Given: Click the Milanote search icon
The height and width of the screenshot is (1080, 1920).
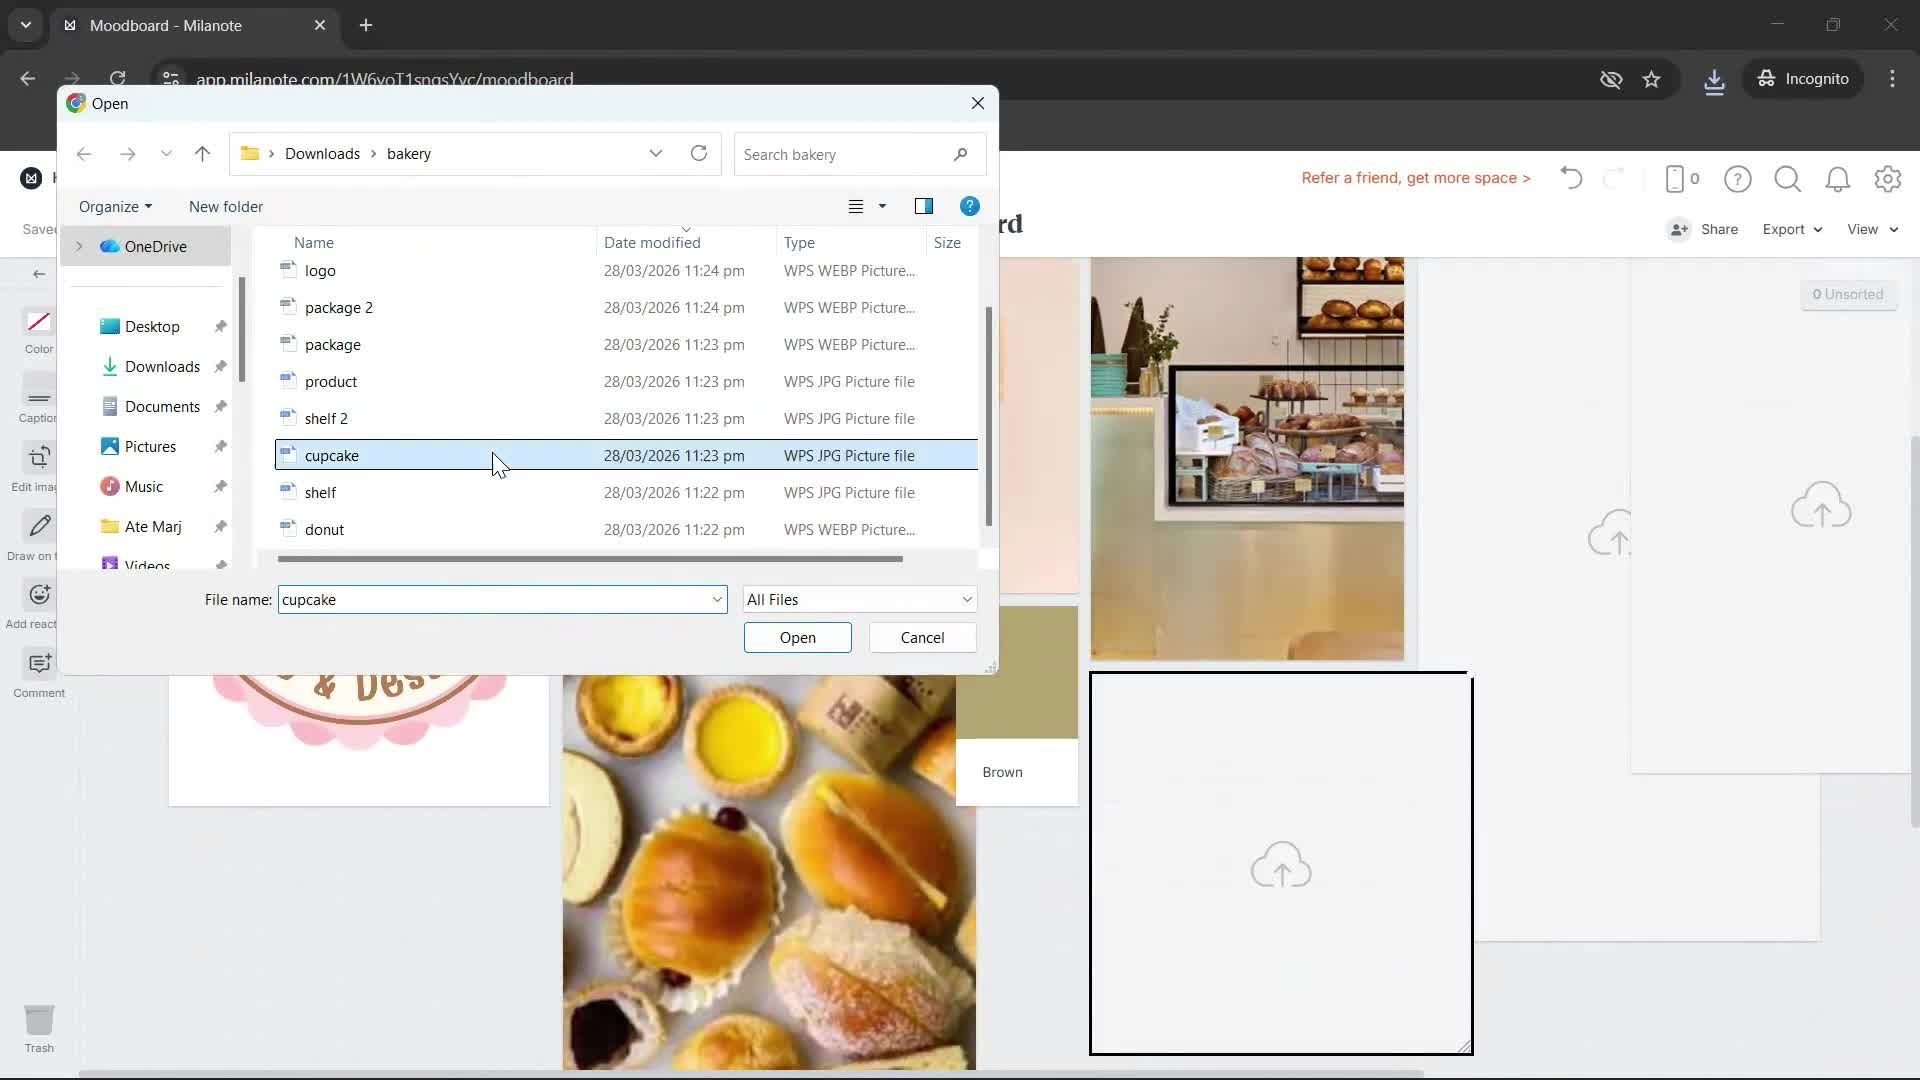Looking at the screenshot, I should pos(1787,179).
